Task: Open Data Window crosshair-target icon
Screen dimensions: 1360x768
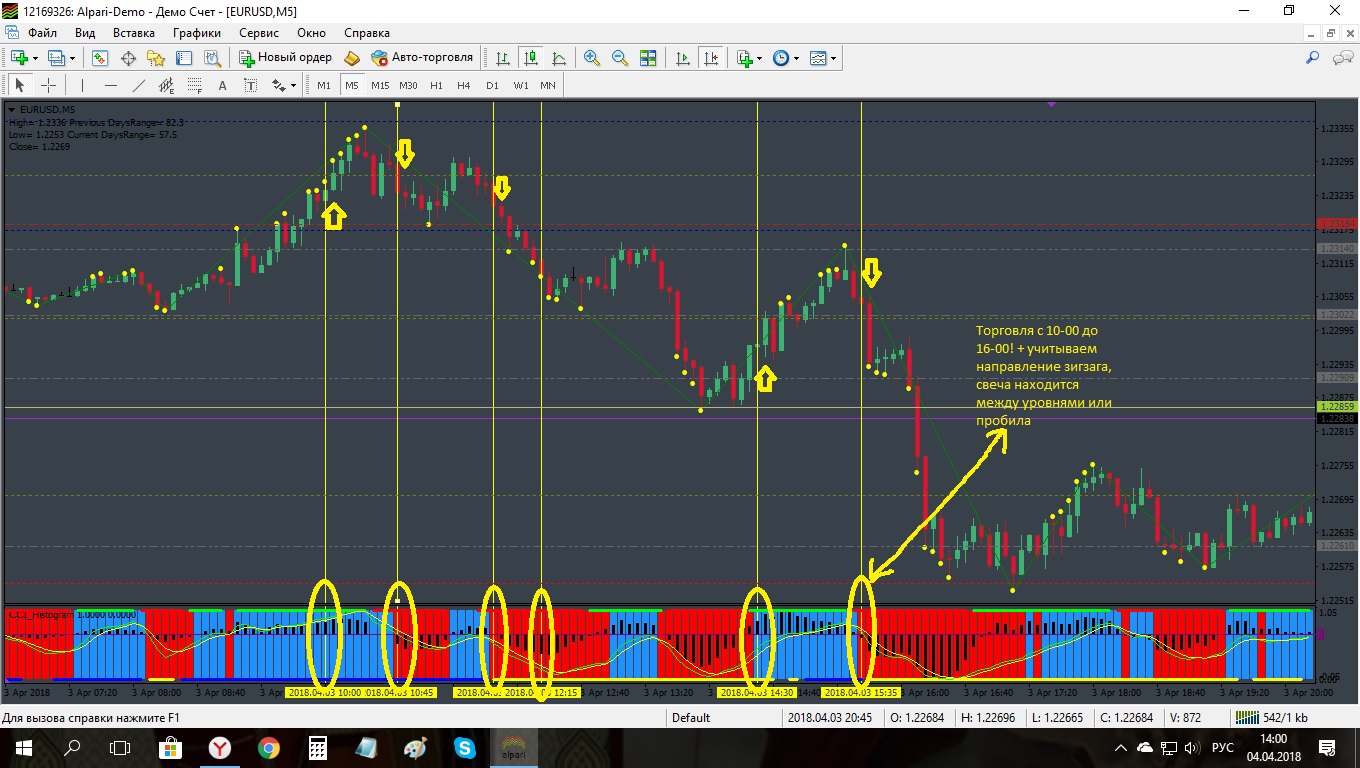Action: point(128,58)
